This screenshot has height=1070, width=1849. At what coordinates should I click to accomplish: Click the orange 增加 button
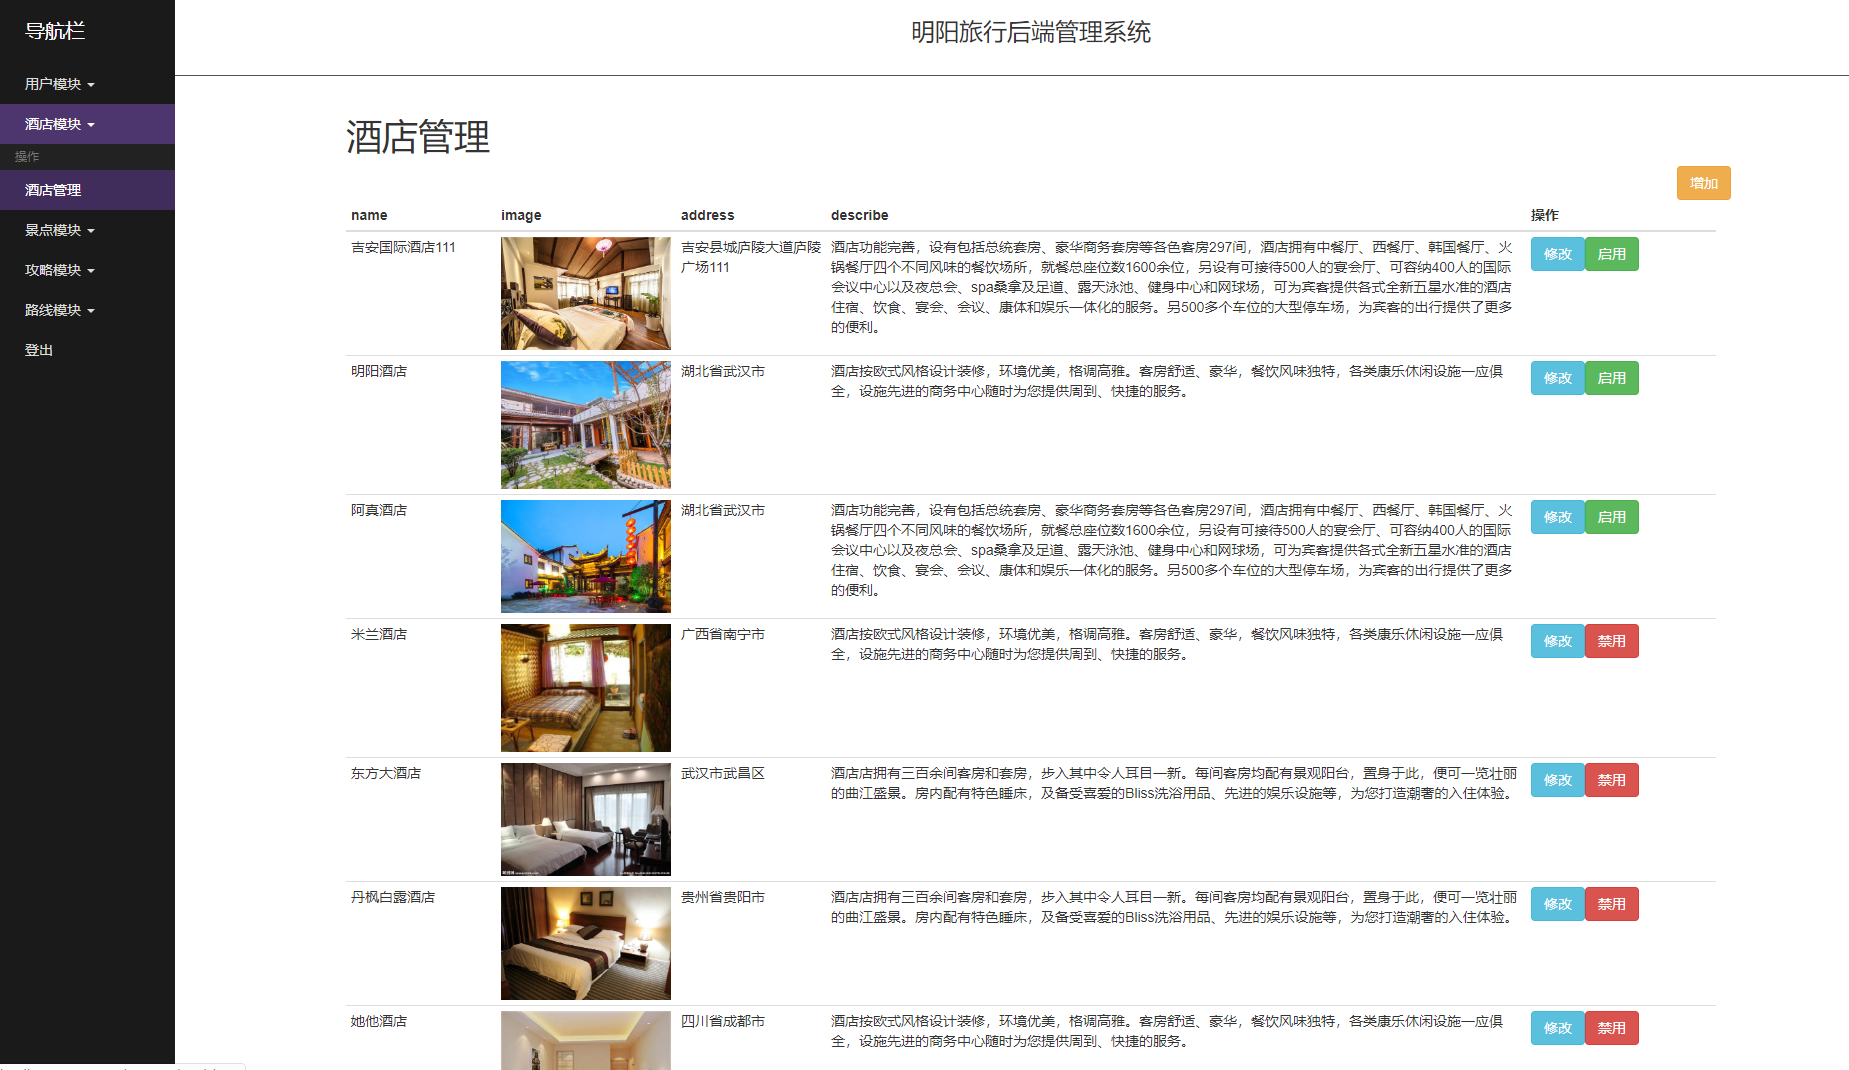1703,182
